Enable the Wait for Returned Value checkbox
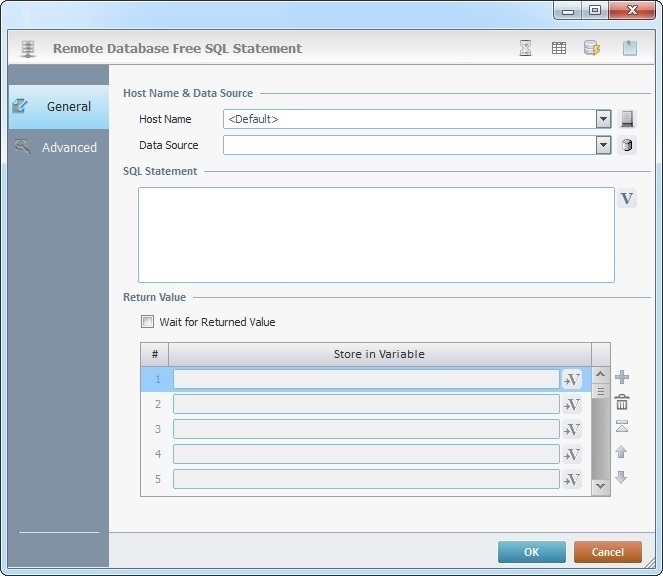The width and height of the screenshot is (663, 576). click(148, 322)
